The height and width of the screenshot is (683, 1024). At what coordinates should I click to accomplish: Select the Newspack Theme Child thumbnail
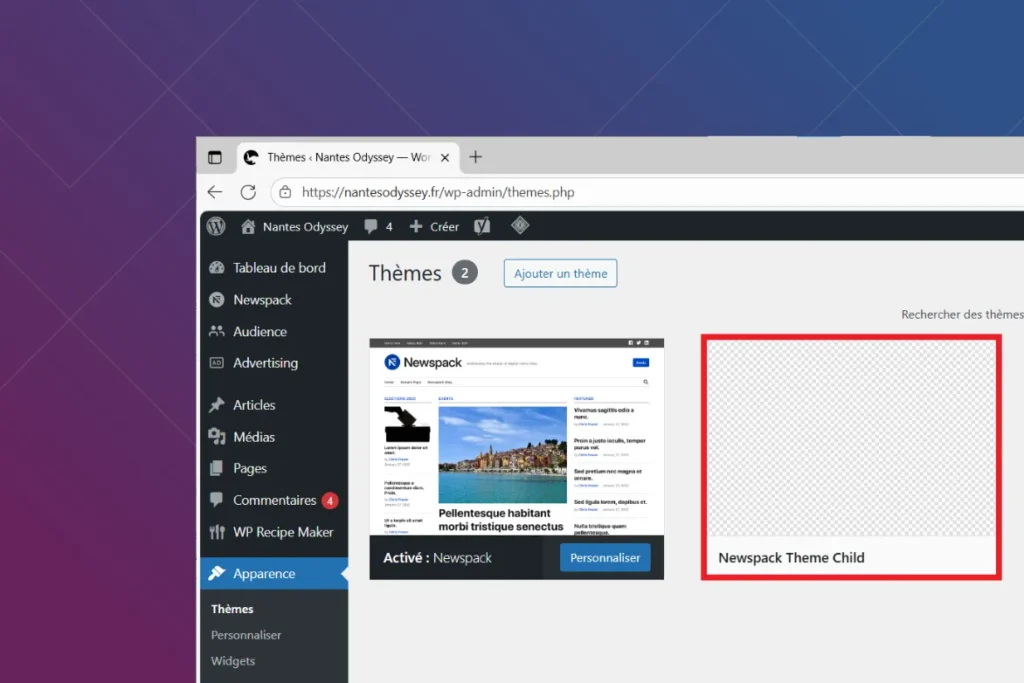pyautogui.click(x=850, y=438)
